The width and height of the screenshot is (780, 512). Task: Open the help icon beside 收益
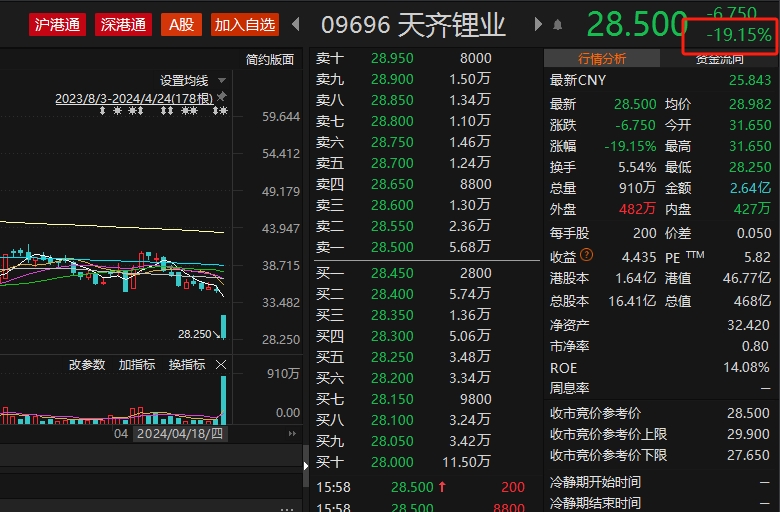[586, 255]
